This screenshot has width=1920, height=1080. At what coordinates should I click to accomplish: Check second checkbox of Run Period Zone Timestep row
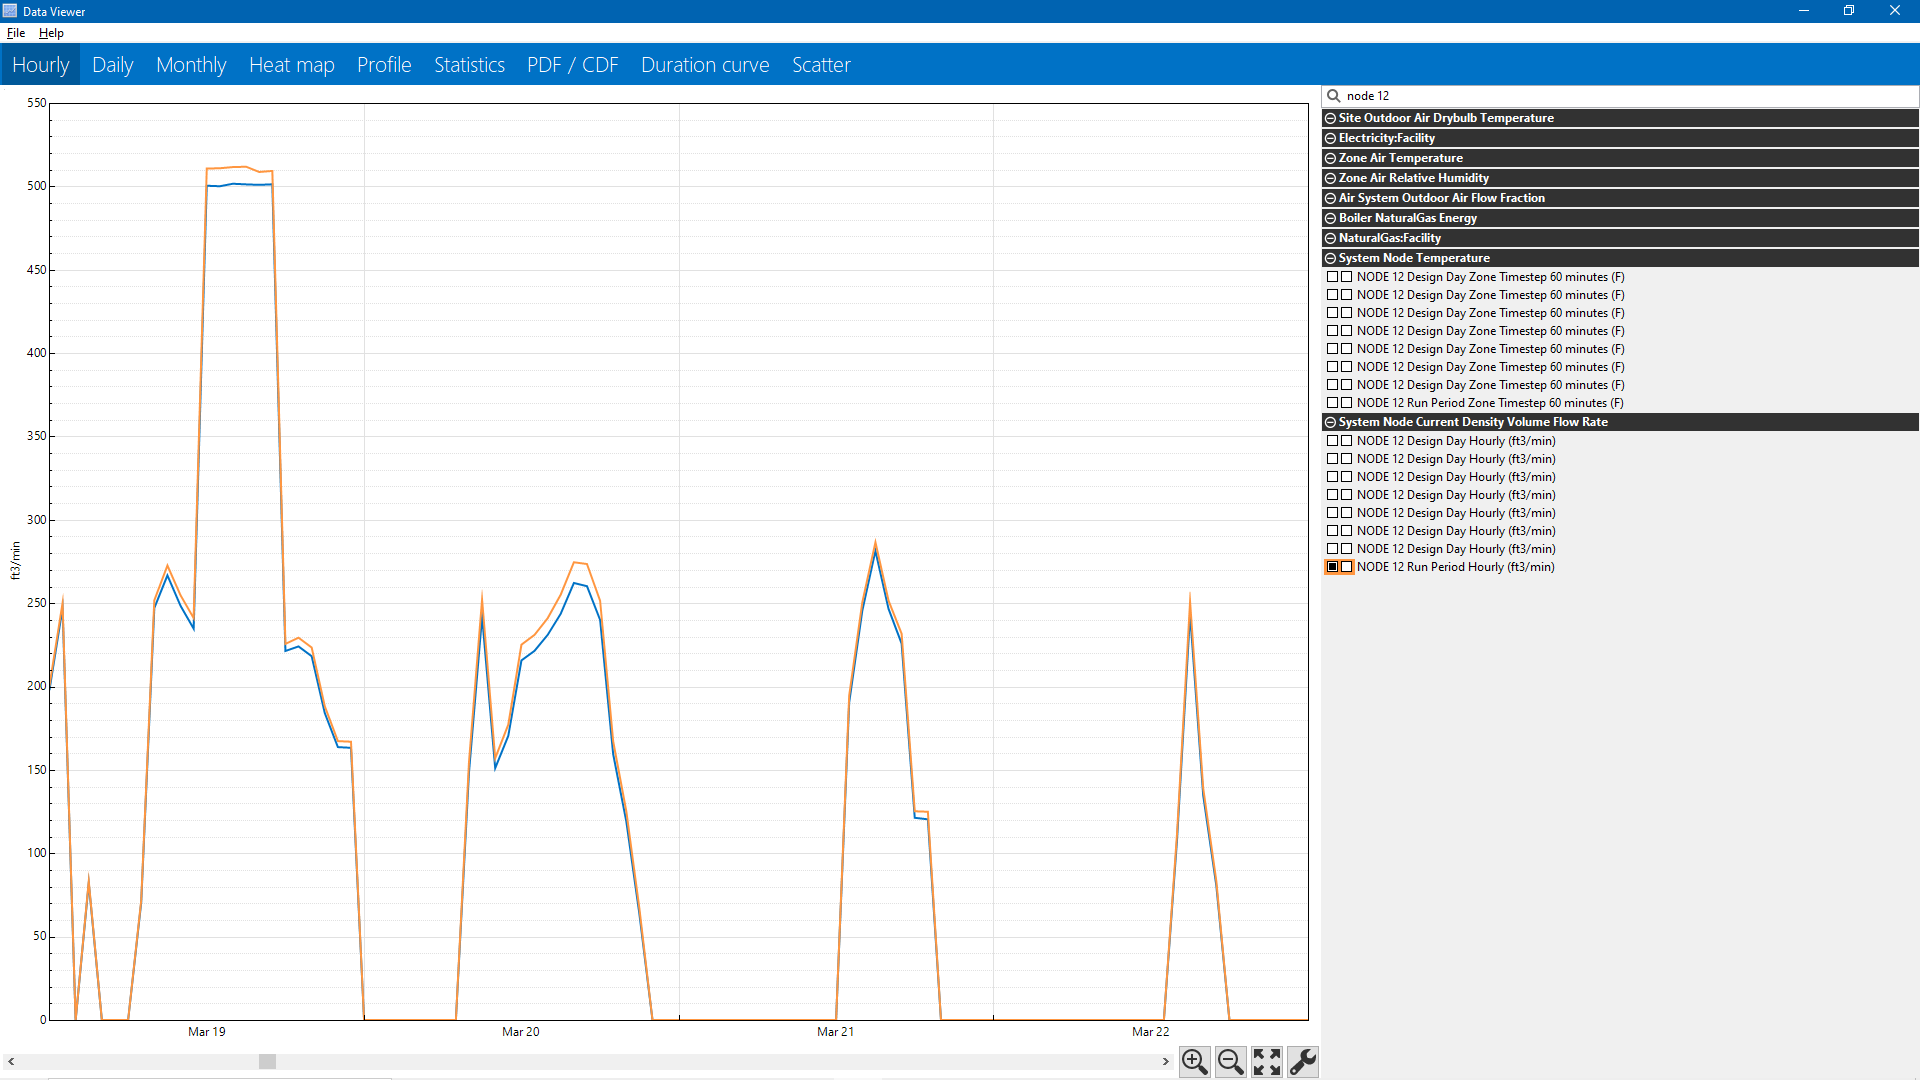coord(1347,403)
